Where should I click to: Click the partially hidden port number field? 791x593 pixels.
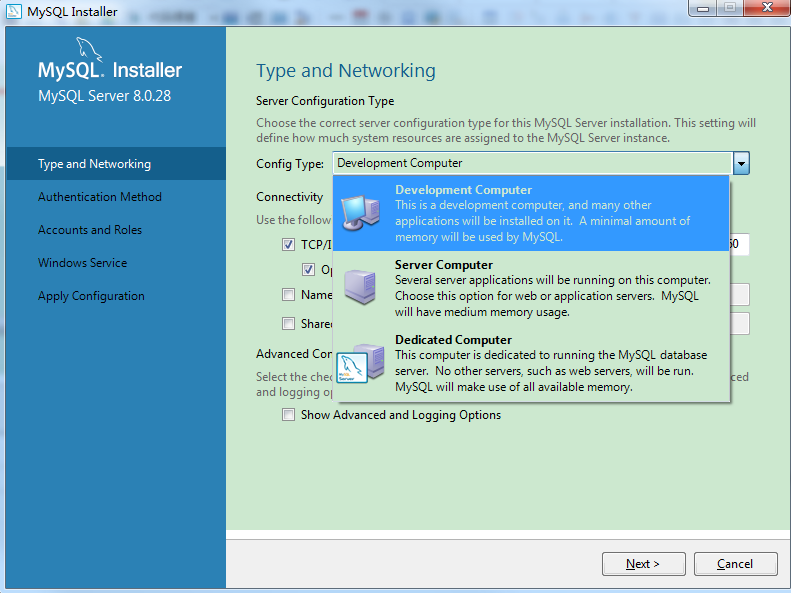[x=739, y=244]
